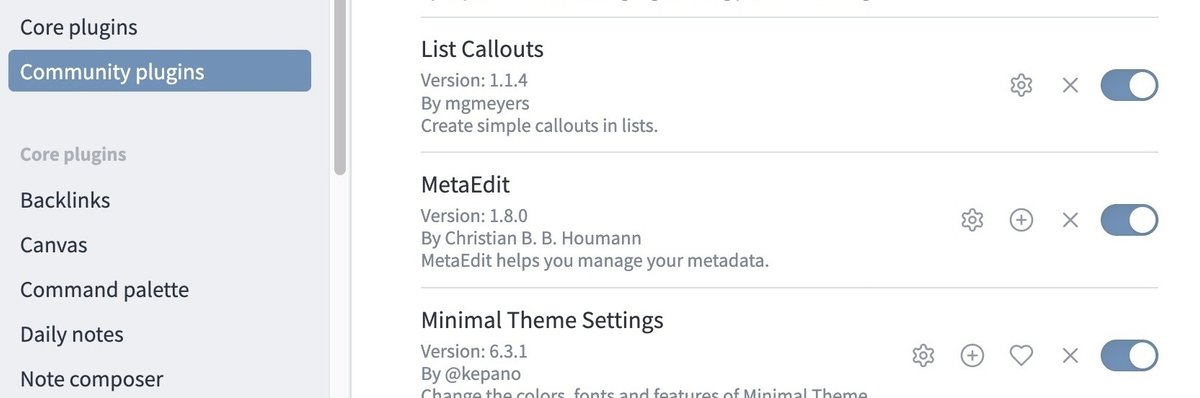Go to Canvas plugin settings
The width and height of the screenshot is (1200, 398).
(160, 245)
